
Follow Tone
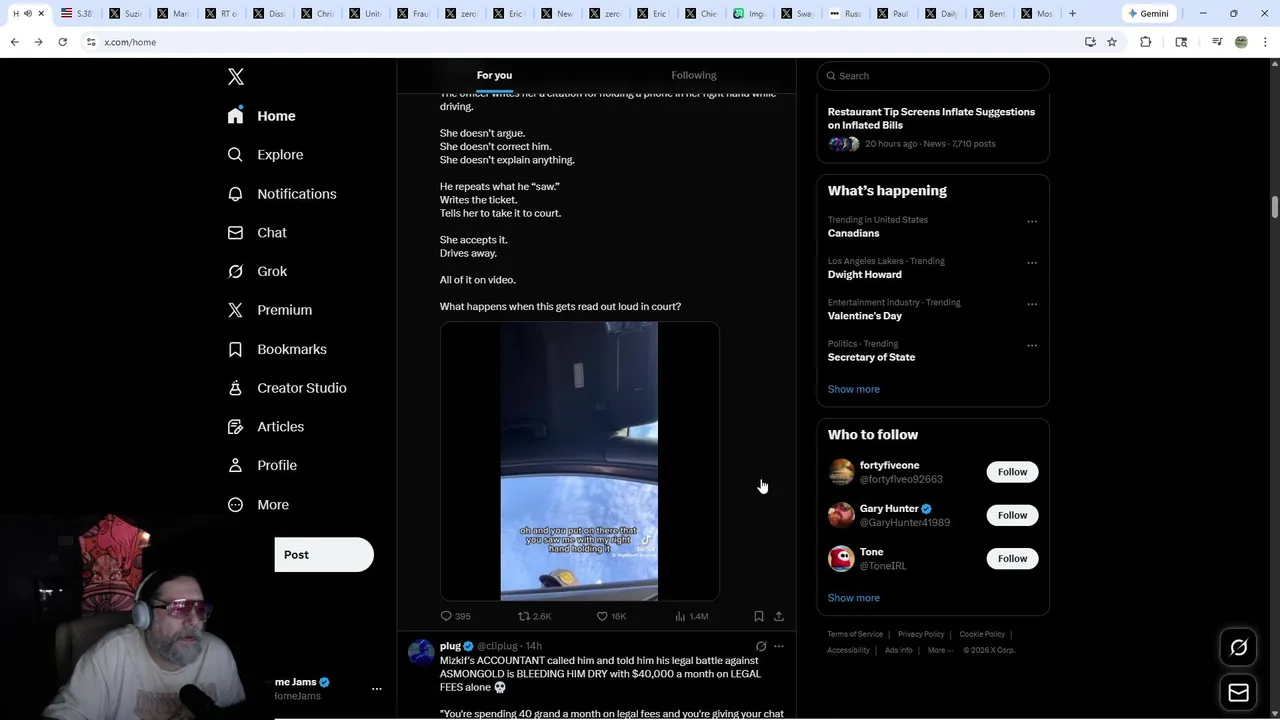click(x=1012, y=559)
